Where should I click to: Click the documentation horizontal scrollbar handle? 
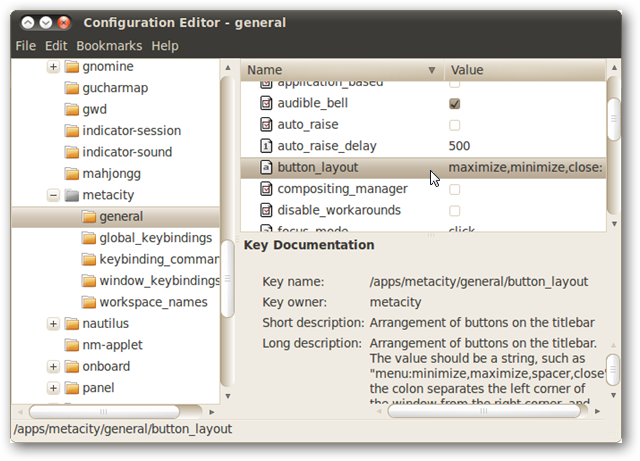tap(484, 411)
